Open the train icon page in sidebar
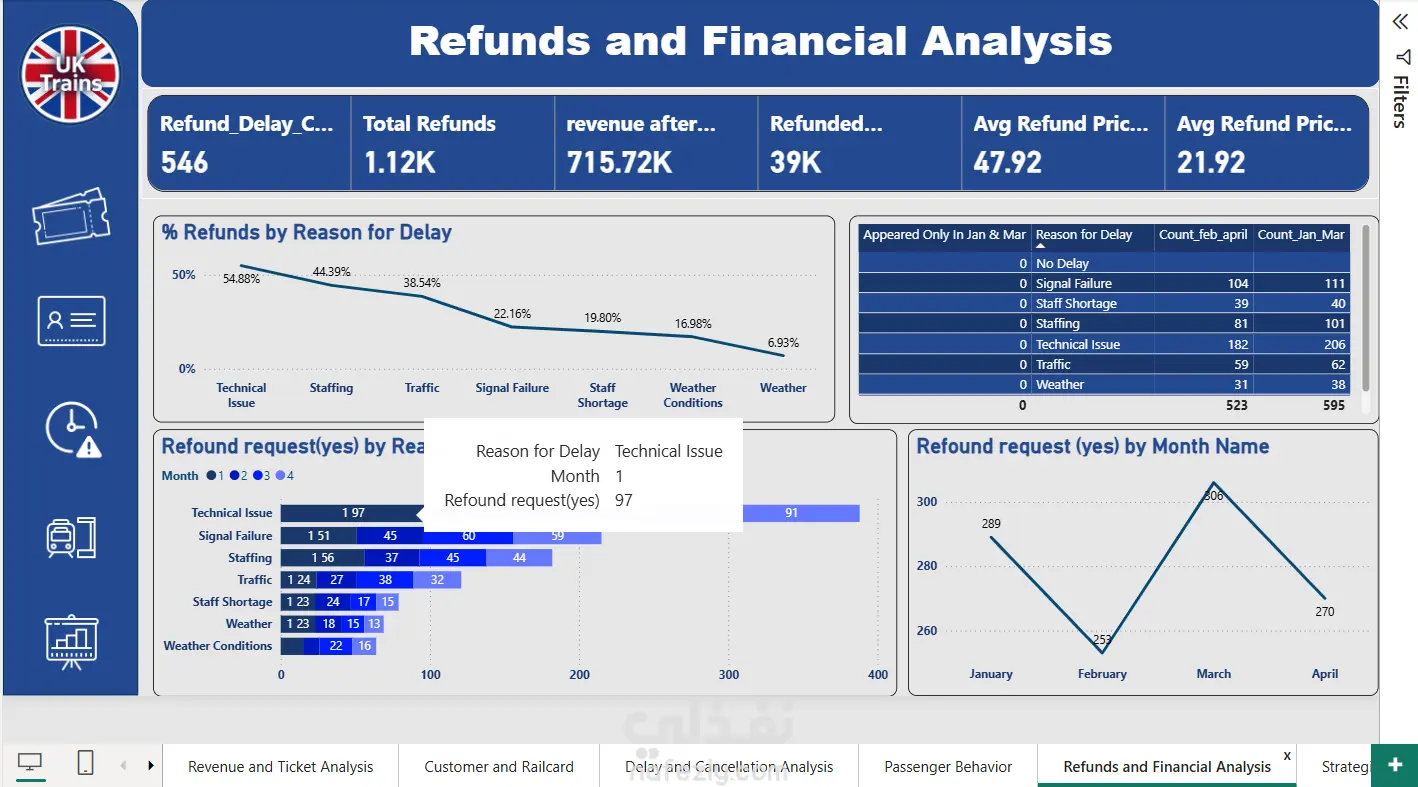The width and height of the screenshot is (1418, 787). click(71, 537)
